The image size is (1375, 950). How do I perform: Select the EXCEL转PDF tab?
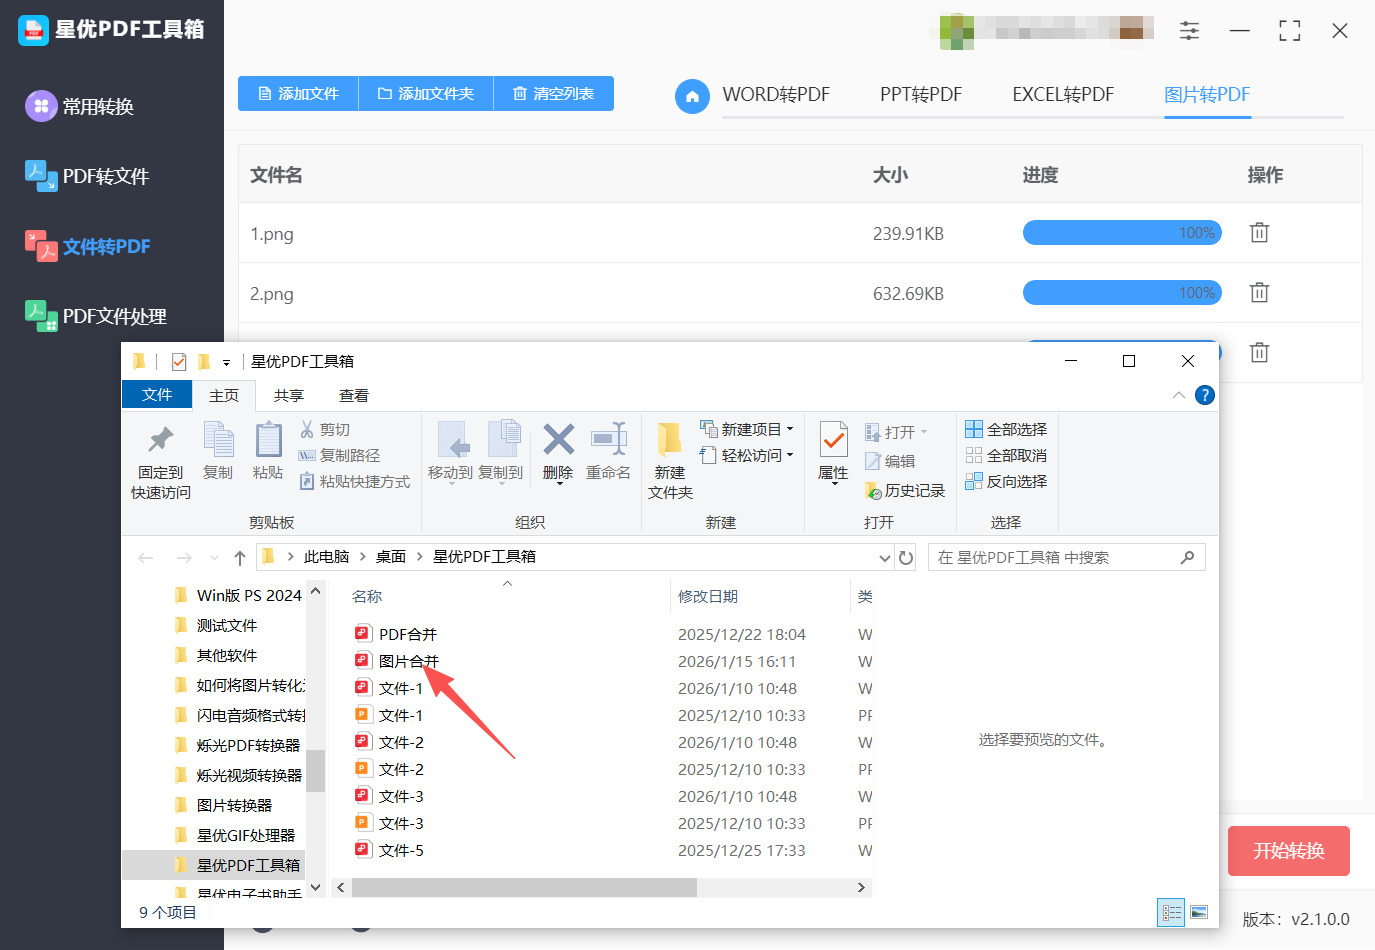point(1063,95)
